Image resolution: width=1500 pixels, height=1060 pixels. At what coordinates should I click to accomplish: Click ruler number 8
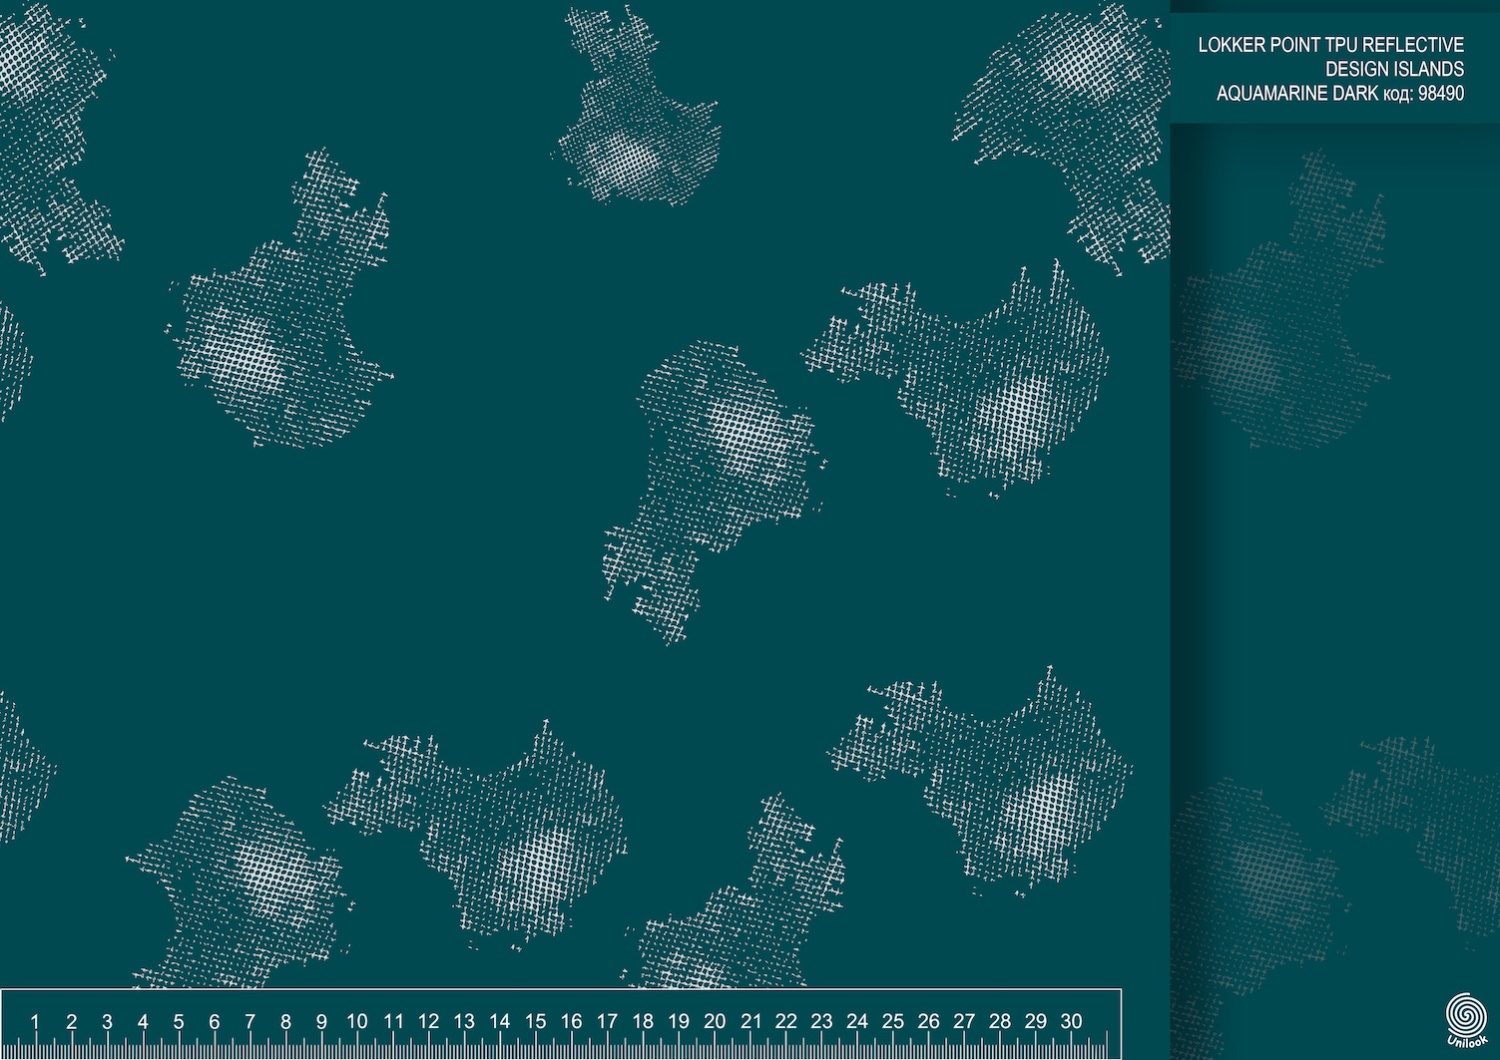pyautogui.click(x=285, y=1022)
